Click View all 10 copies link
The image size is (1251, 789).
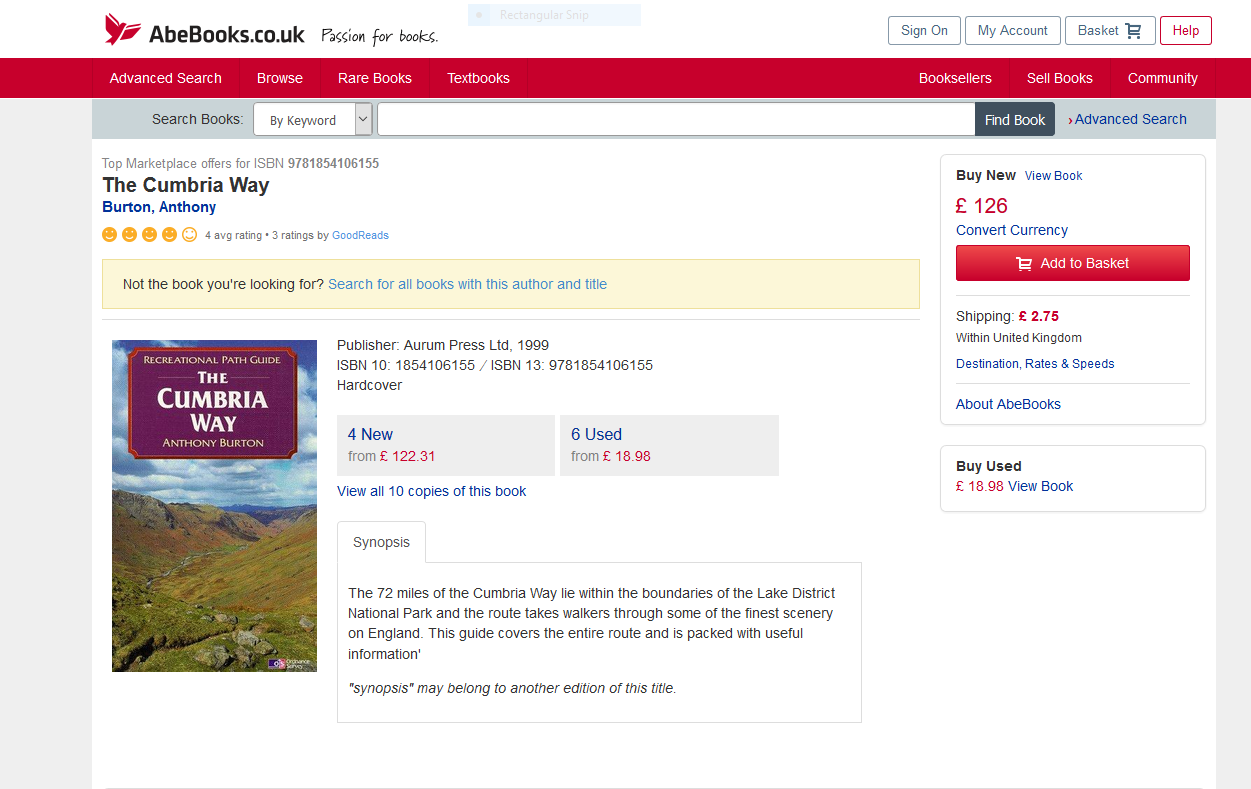431,491
